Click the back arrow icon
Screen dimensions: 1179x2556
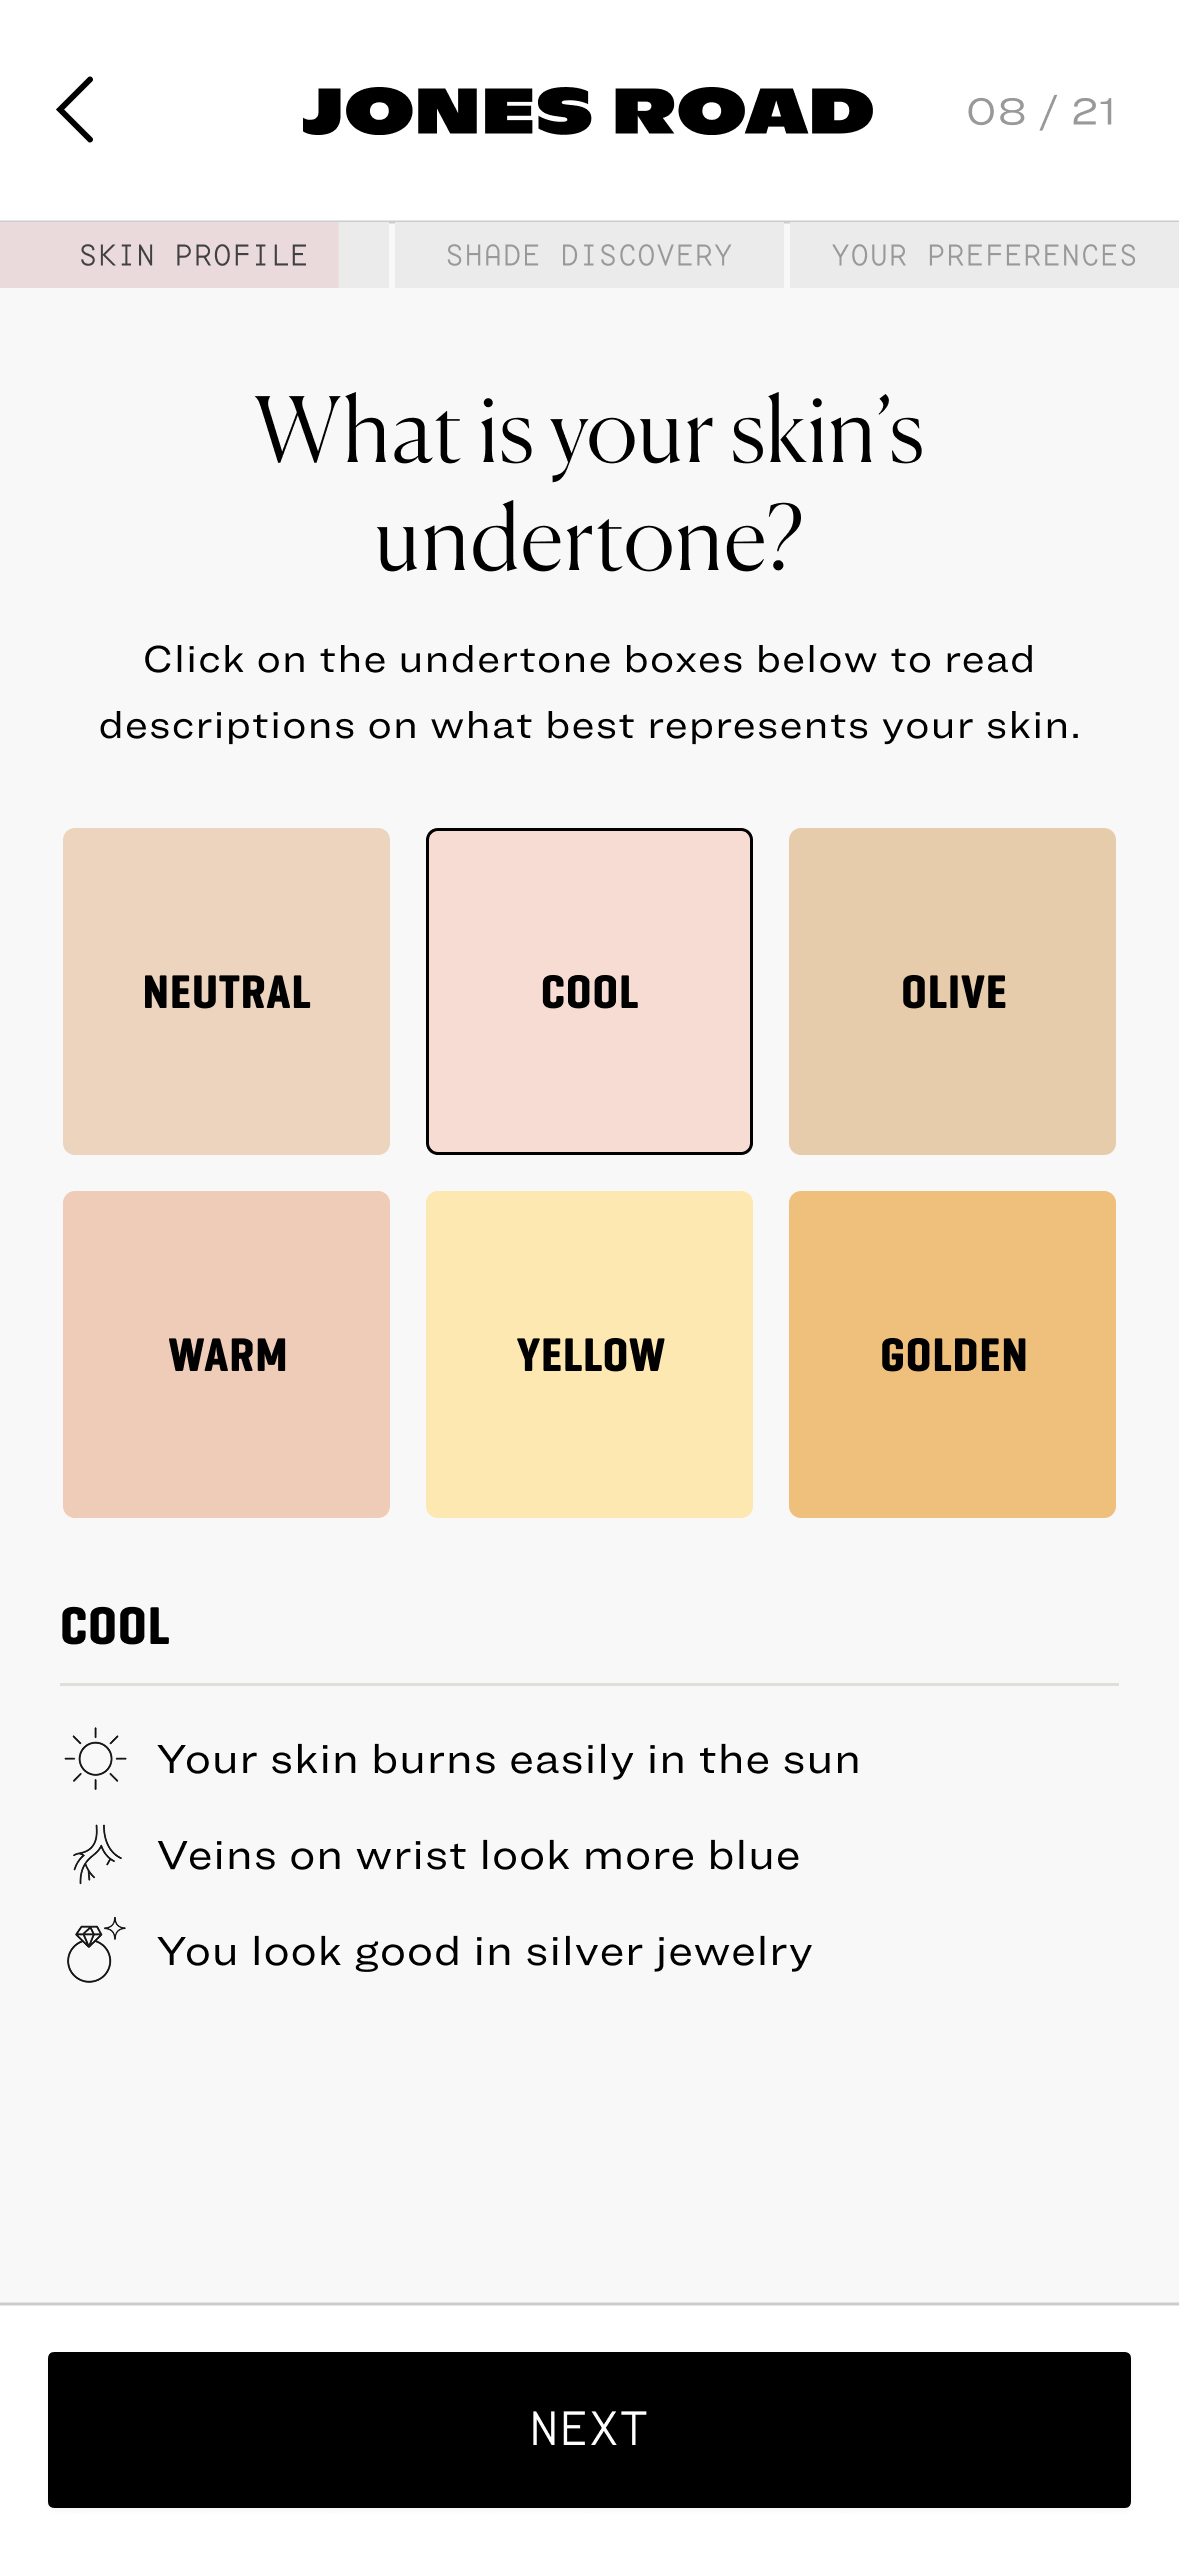(78, 110)
